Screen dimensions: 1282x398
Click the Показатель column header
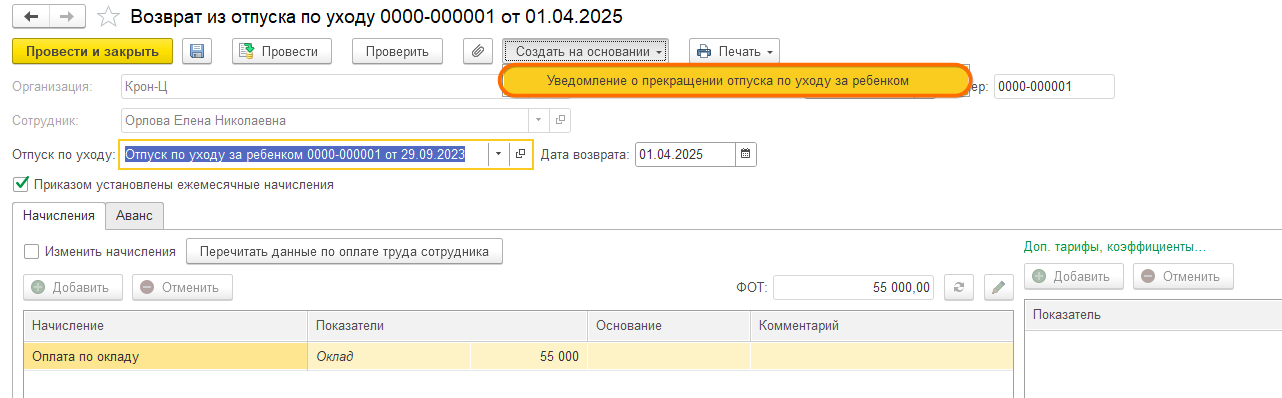(1153, 315)
